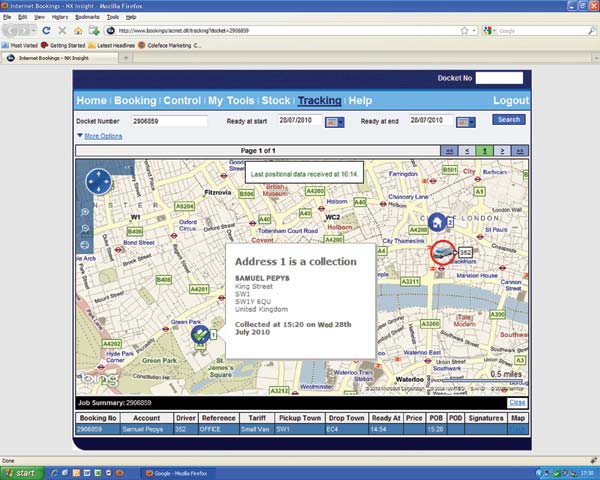Click the Firefox forward navigation arrow
This screenshot has width=600, height=480.
pos(24,30)
